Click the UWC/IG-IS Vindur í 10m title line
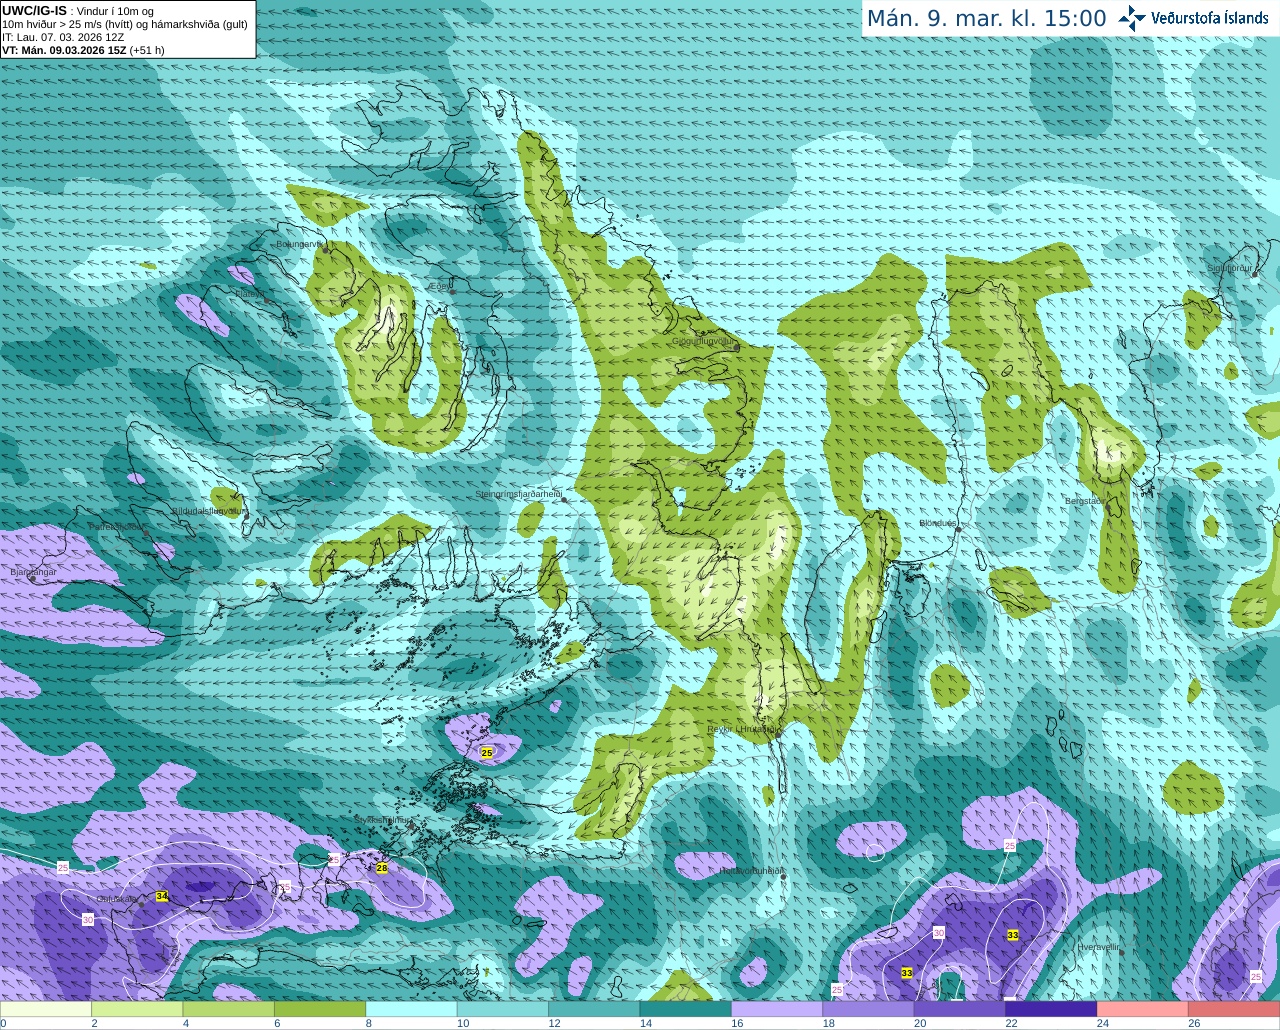The width and height of the screenshot is (1280, 1030). pyautogui.click(x=77, y=11)
